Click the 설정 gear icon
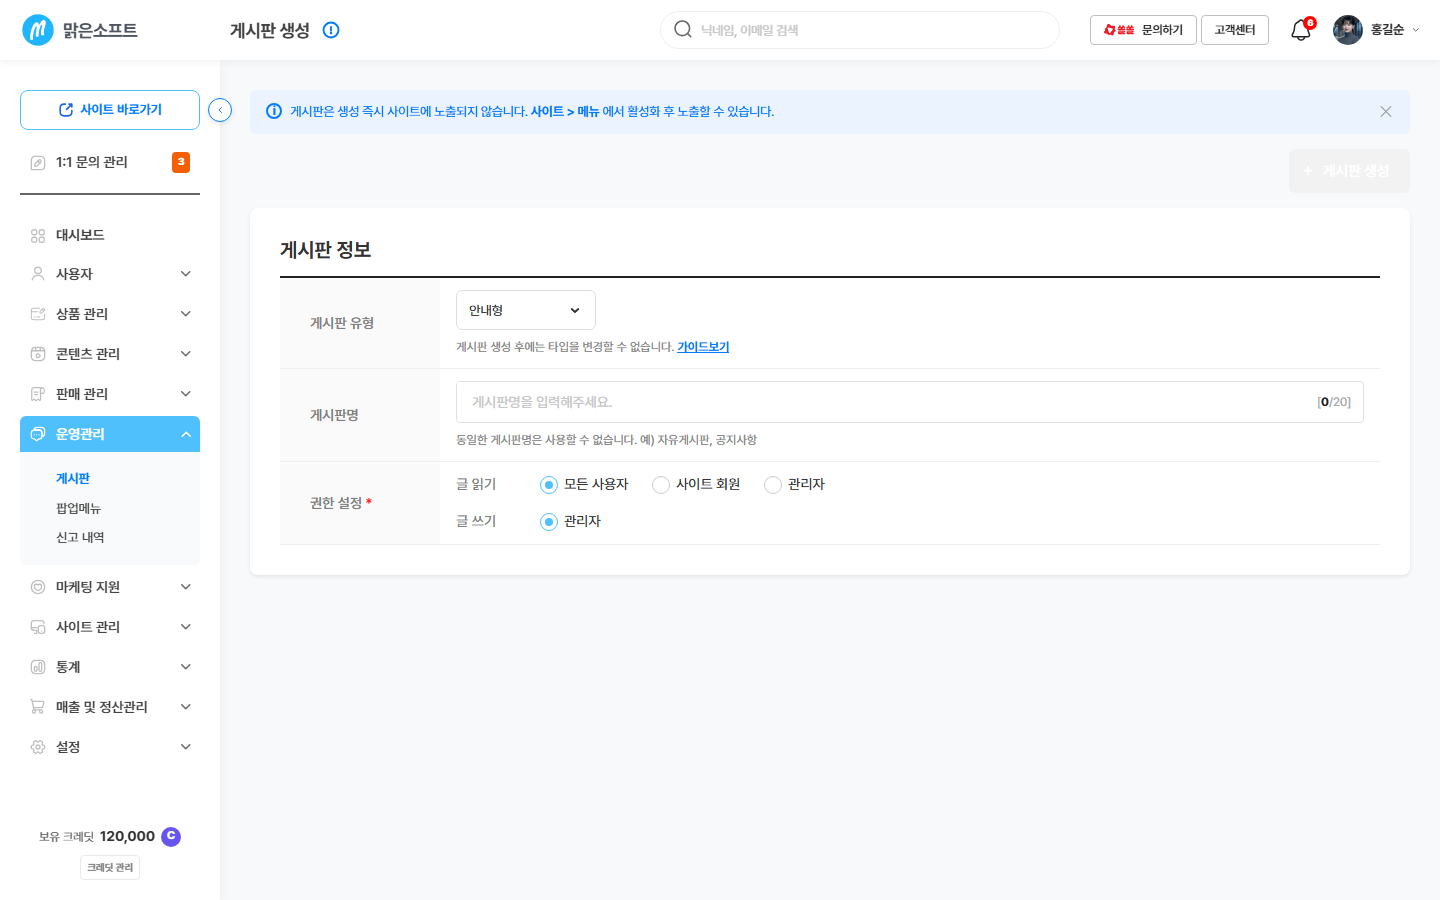Viewport: 1440px width, 900px height. (38, 747)
